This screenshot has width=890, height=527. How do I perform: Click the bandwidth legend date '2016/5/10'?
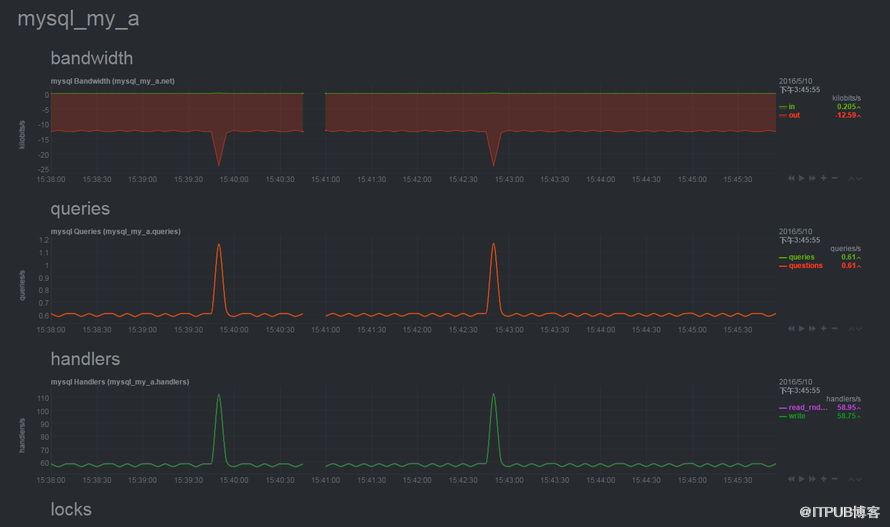point(795,81)
